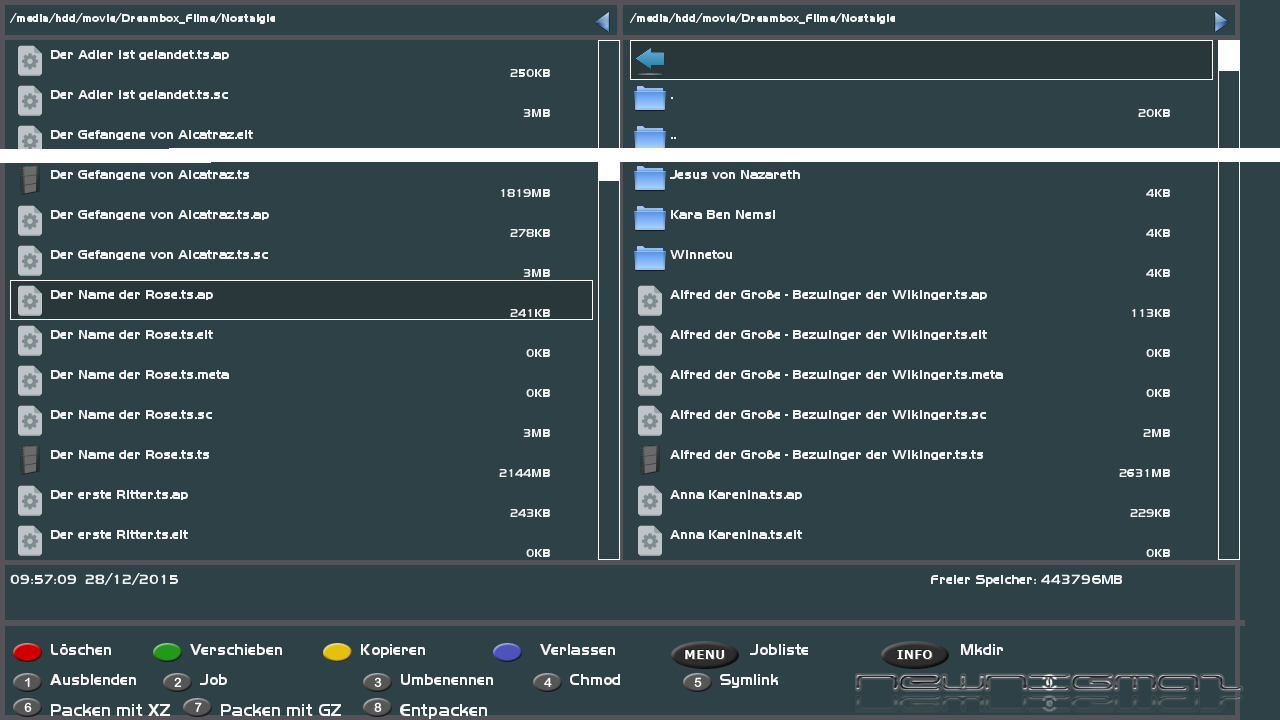Click right pane path arrow
Viewport: 1280px width, 720px height.
click(1221, 21)
